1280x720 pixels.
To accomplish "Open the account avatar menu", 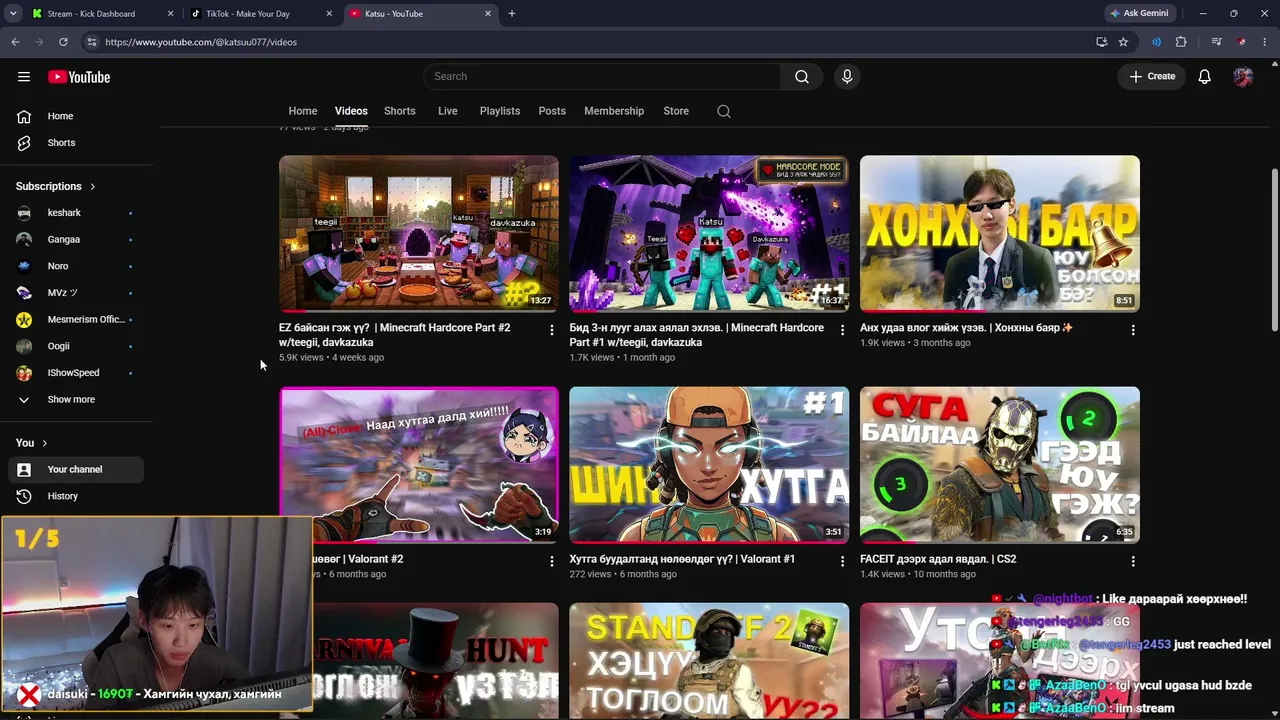I will 1243,76.
